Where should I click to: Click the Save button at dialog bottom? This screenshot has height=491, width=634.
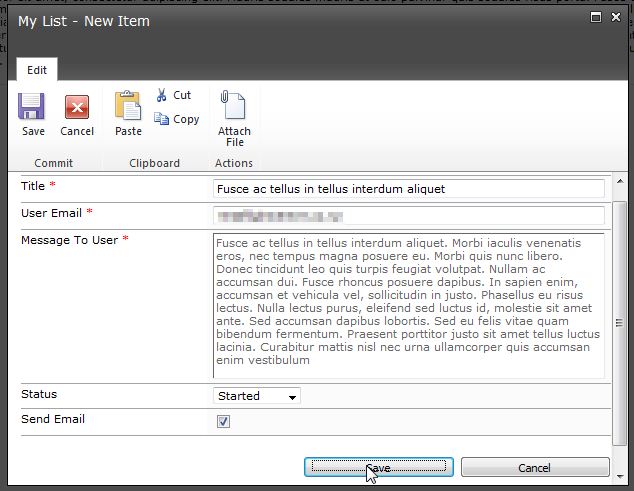point(379,468)
